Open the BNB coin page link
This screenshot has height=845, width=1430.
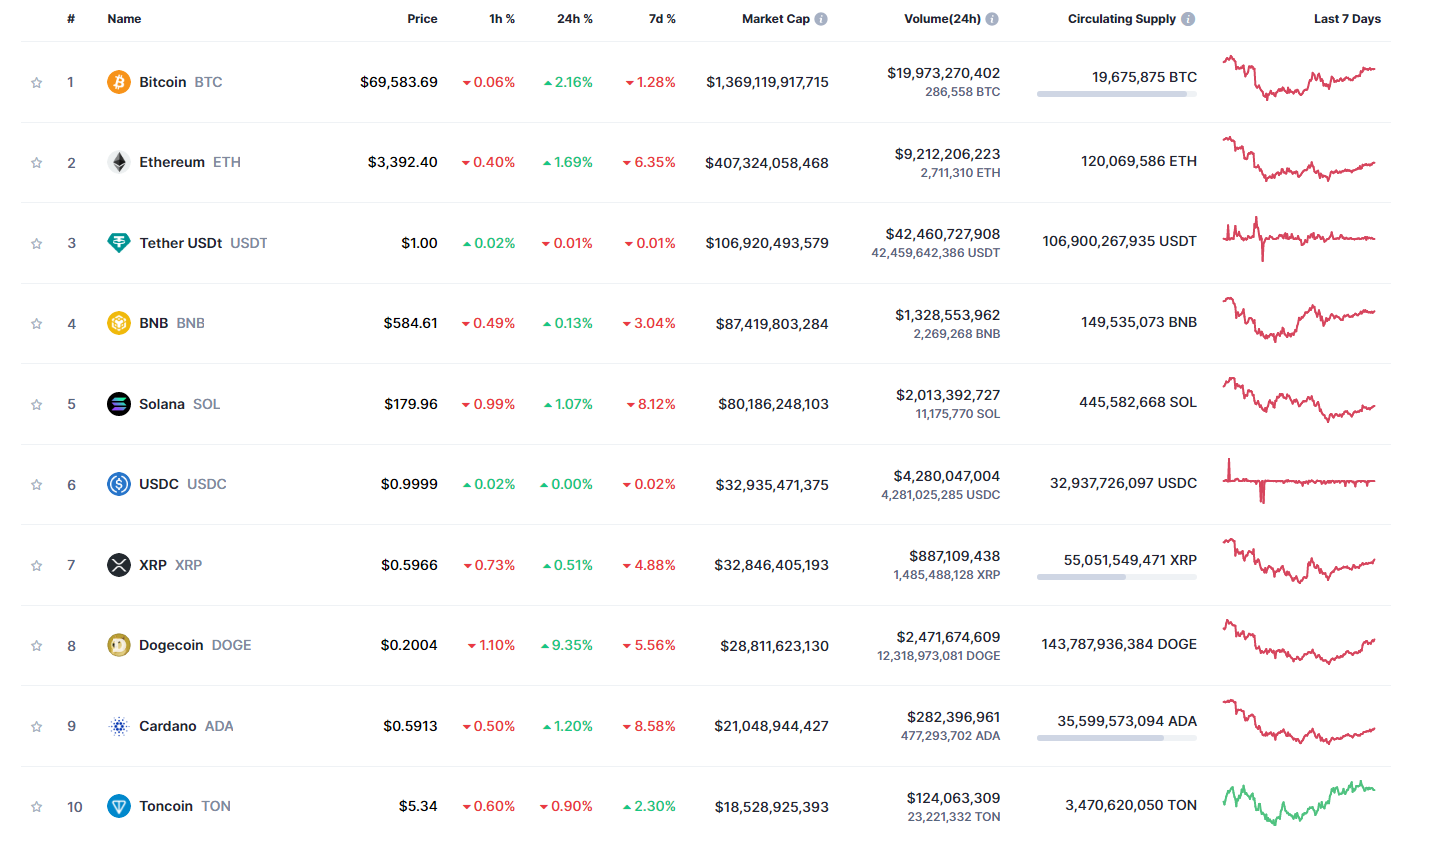172,323
